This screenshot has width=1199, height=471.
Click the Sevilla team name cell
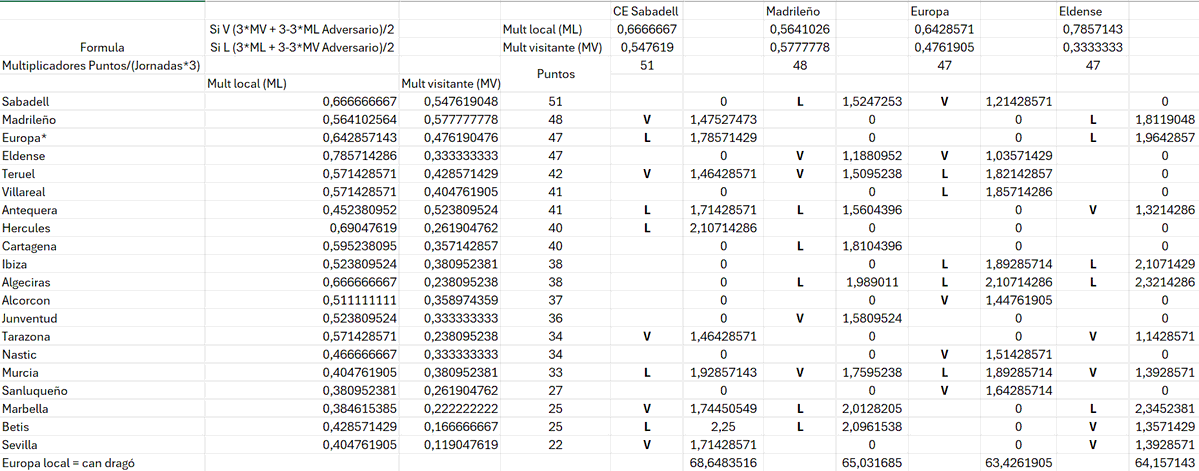102,445
